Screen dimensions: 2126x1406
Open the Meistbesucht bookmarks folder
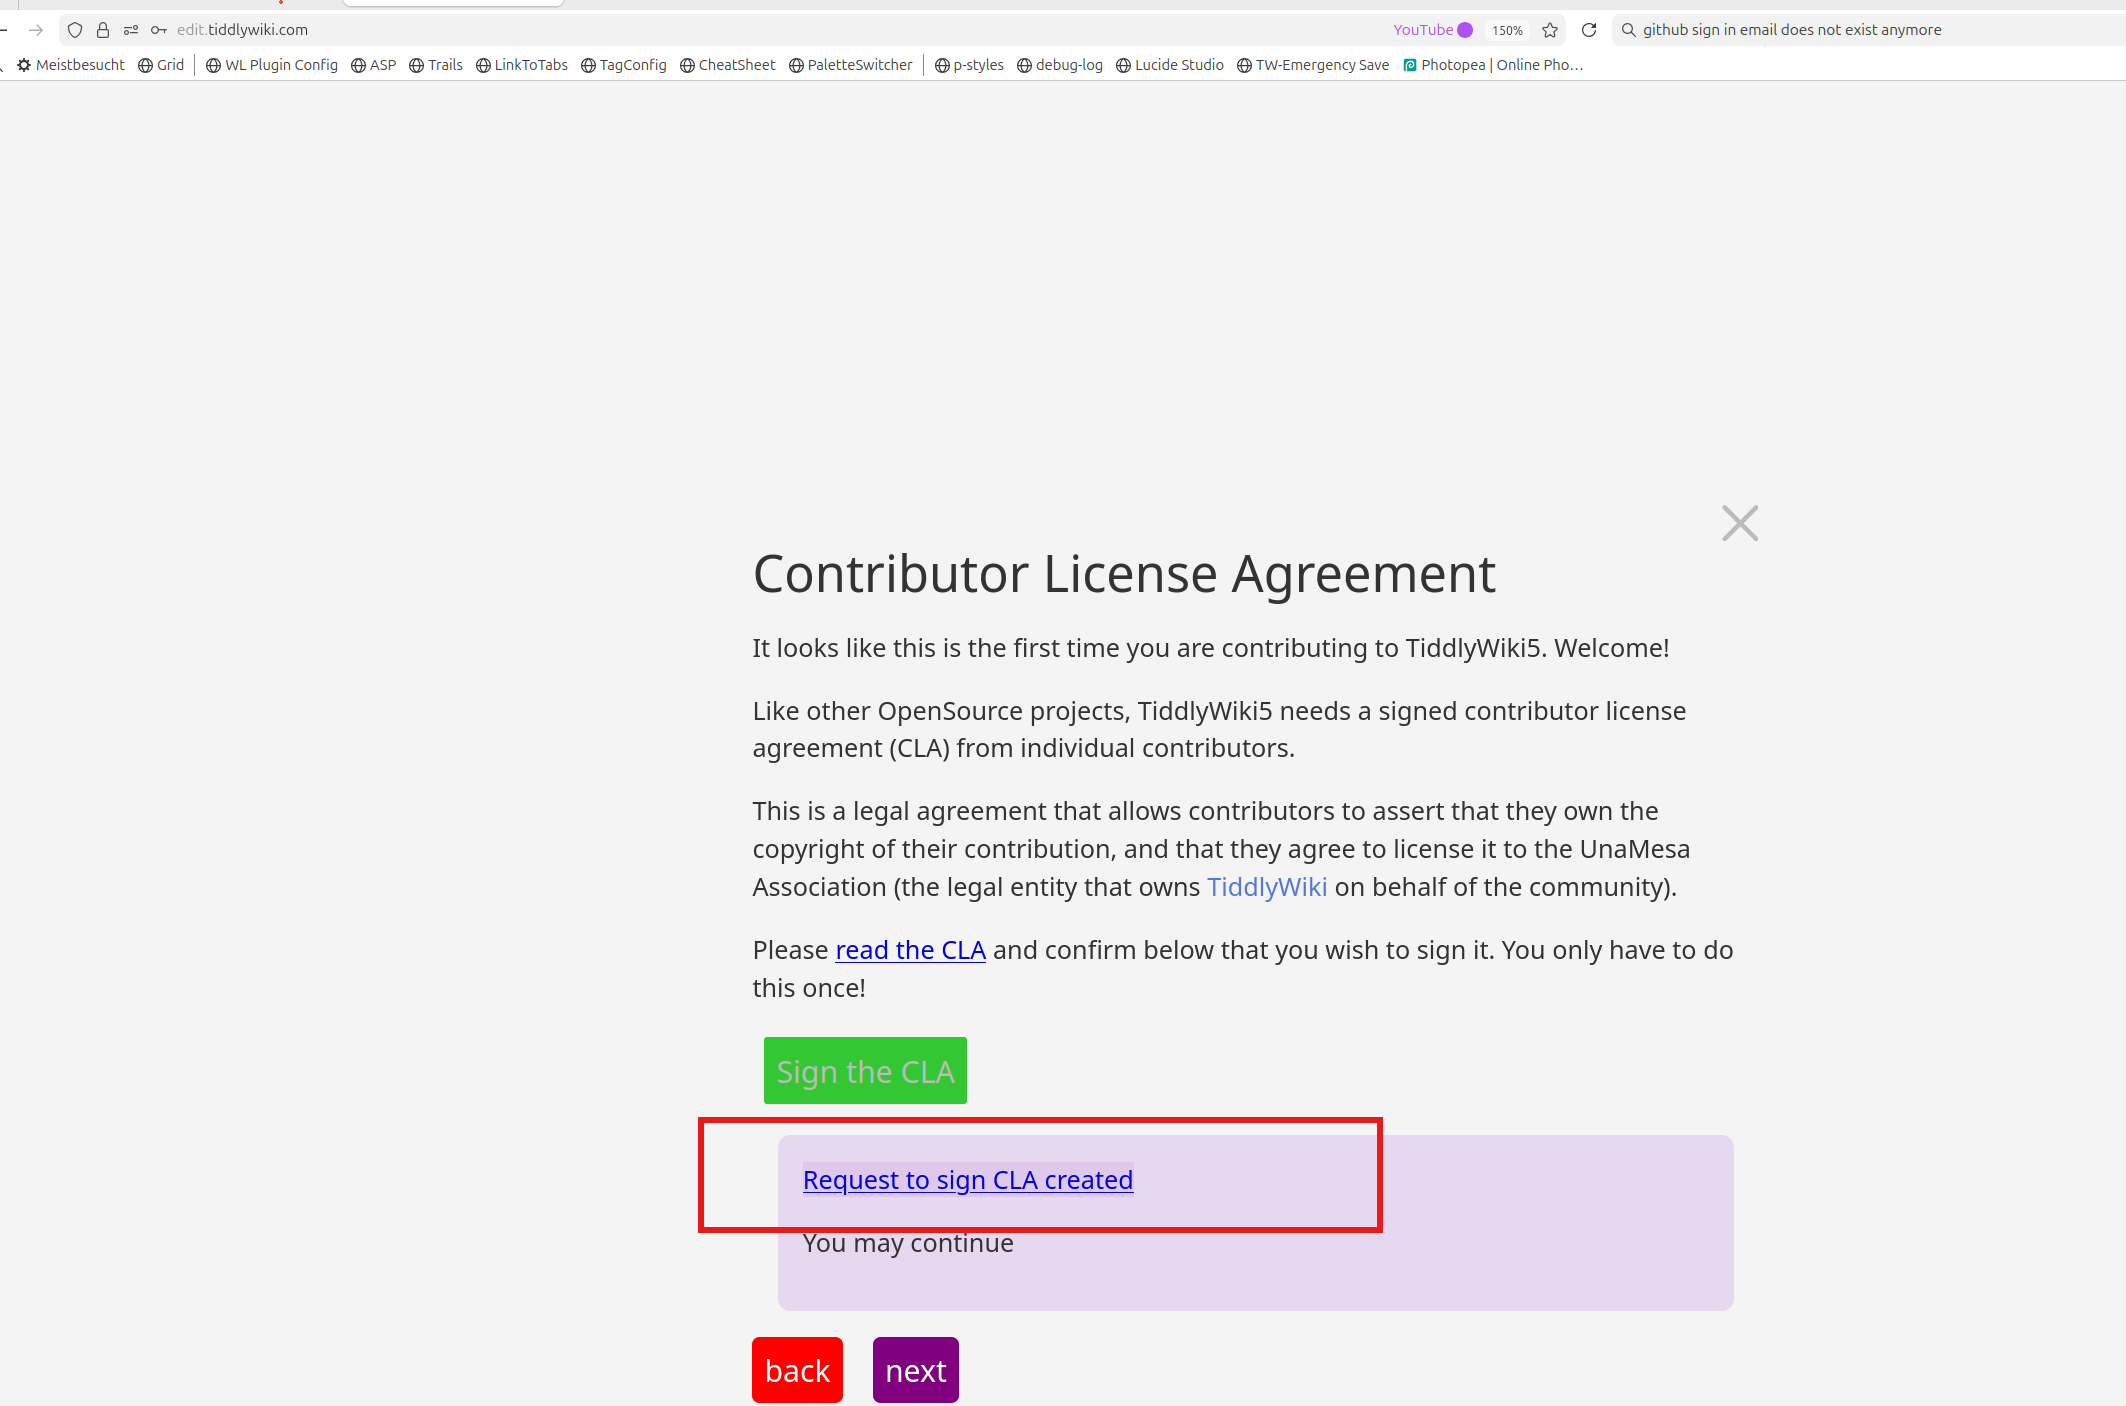(71, 65)
